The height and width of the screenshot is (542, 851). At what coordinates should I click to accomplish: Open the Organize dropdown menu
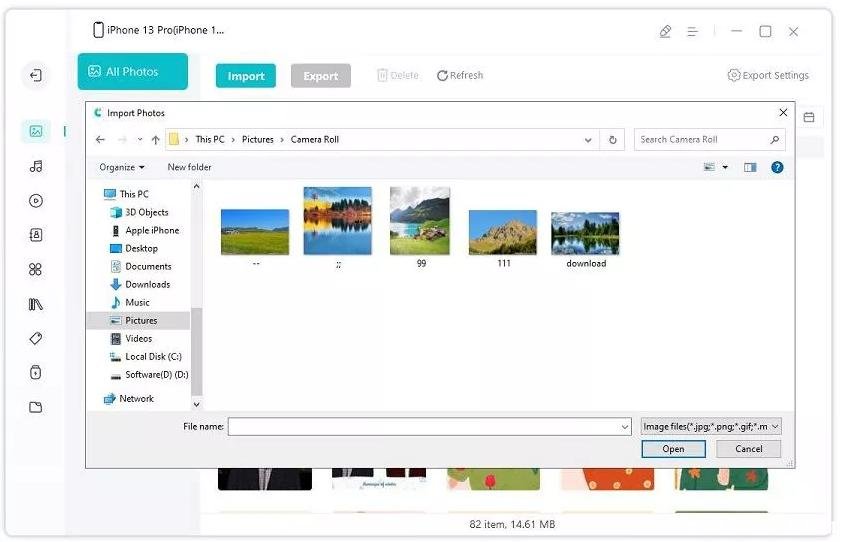point(122,167)
